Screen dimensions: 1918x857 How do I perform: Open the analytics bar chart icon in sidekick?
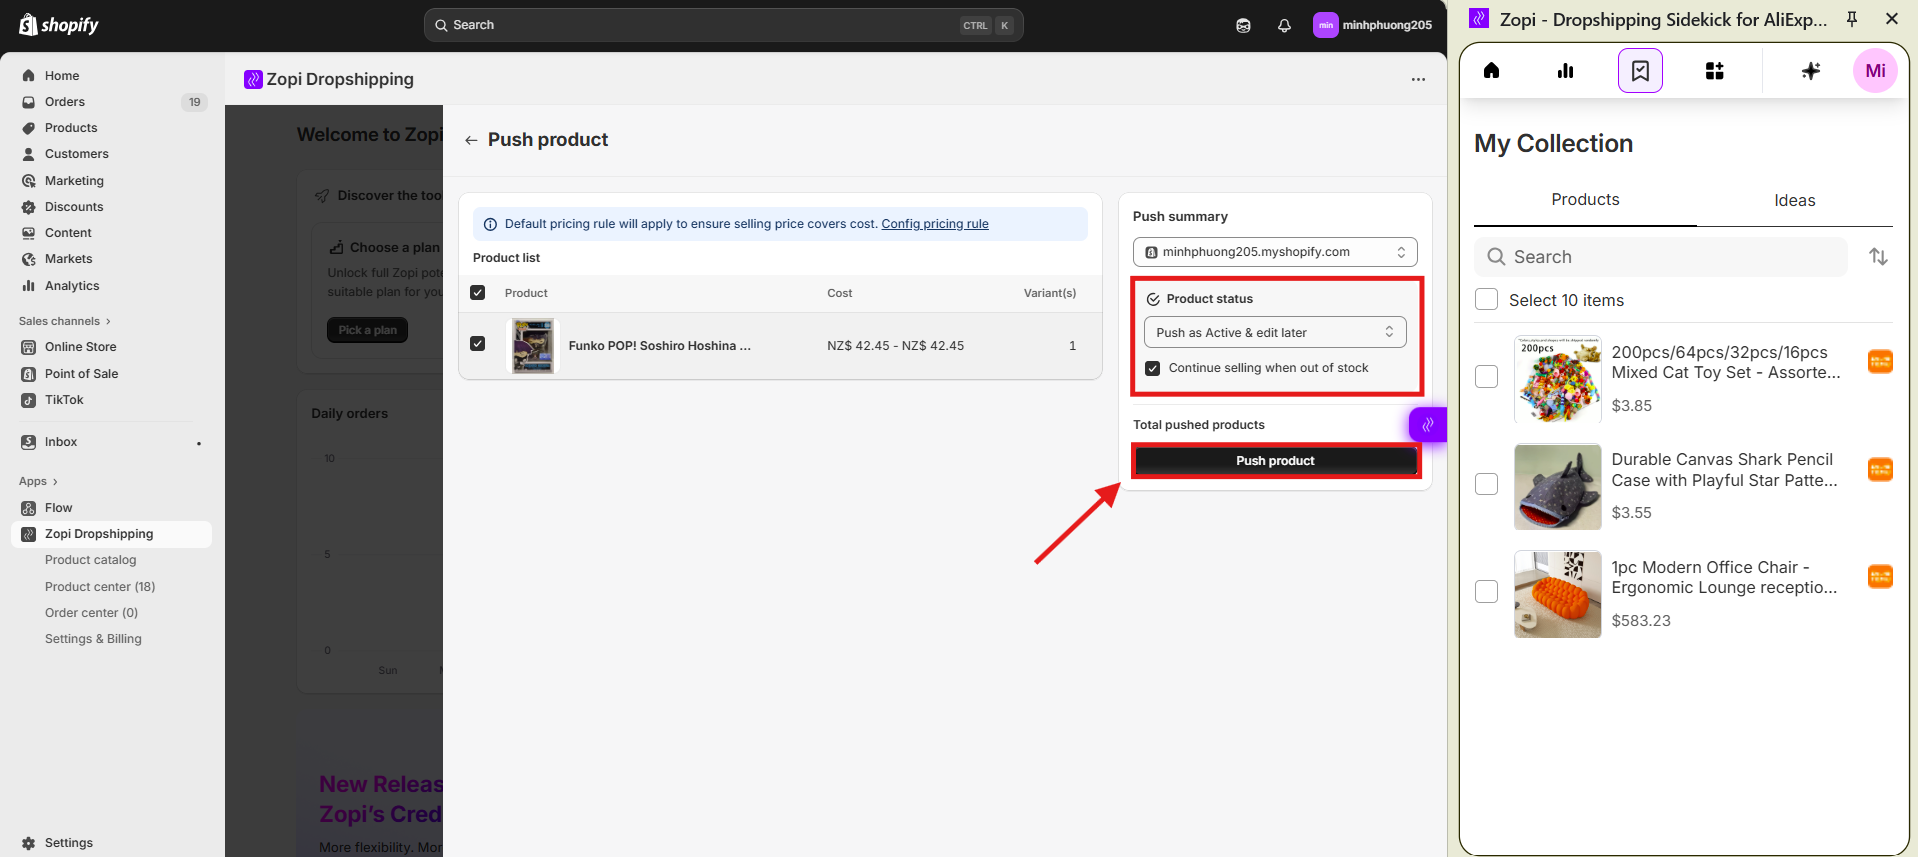click(1565, 71)
